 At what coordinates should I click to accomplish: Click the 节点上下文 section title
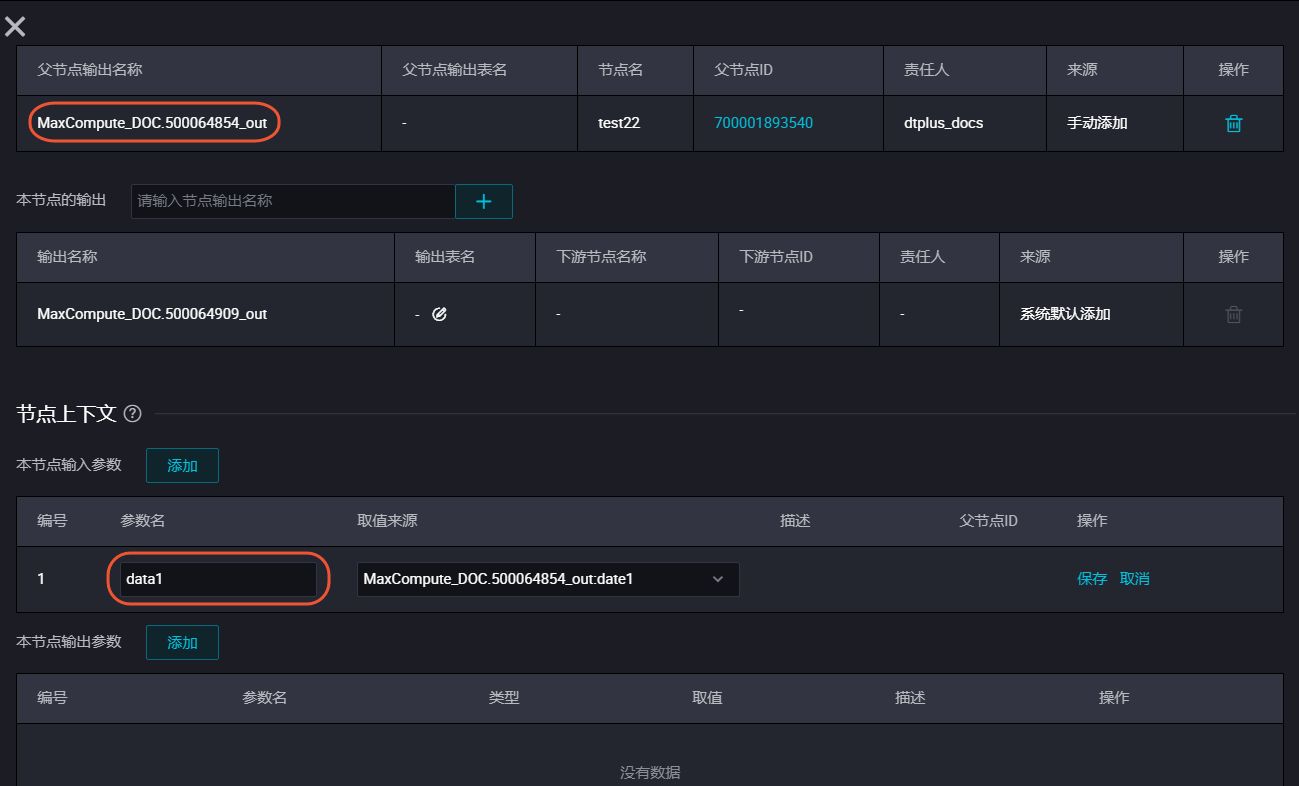pos(67,413)
